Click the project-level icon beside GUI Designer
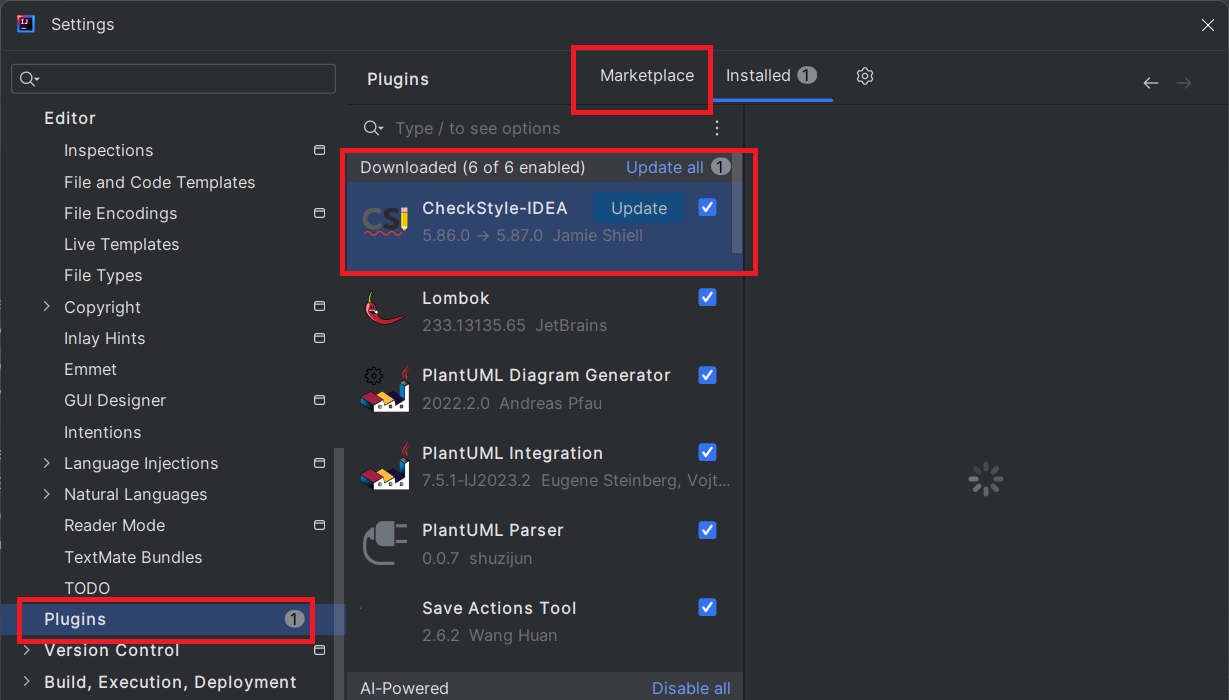This screenshot has height=700, width=1229. (x=319, y=400)
